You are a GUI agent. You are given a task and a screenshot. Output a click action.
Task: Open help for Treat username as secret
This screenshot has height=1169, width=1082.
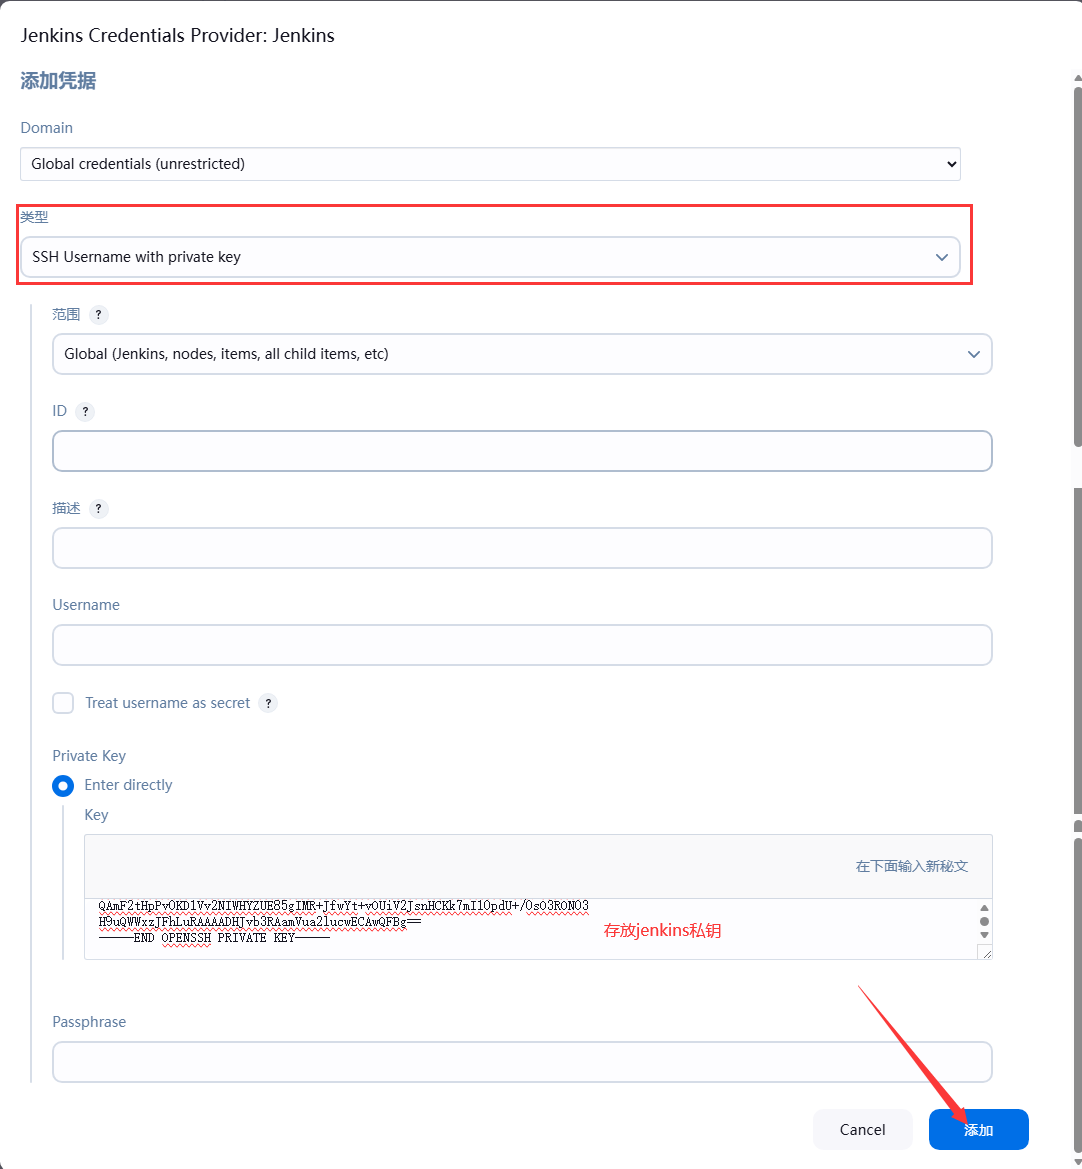pyautogui.click(x=268, y=703)
